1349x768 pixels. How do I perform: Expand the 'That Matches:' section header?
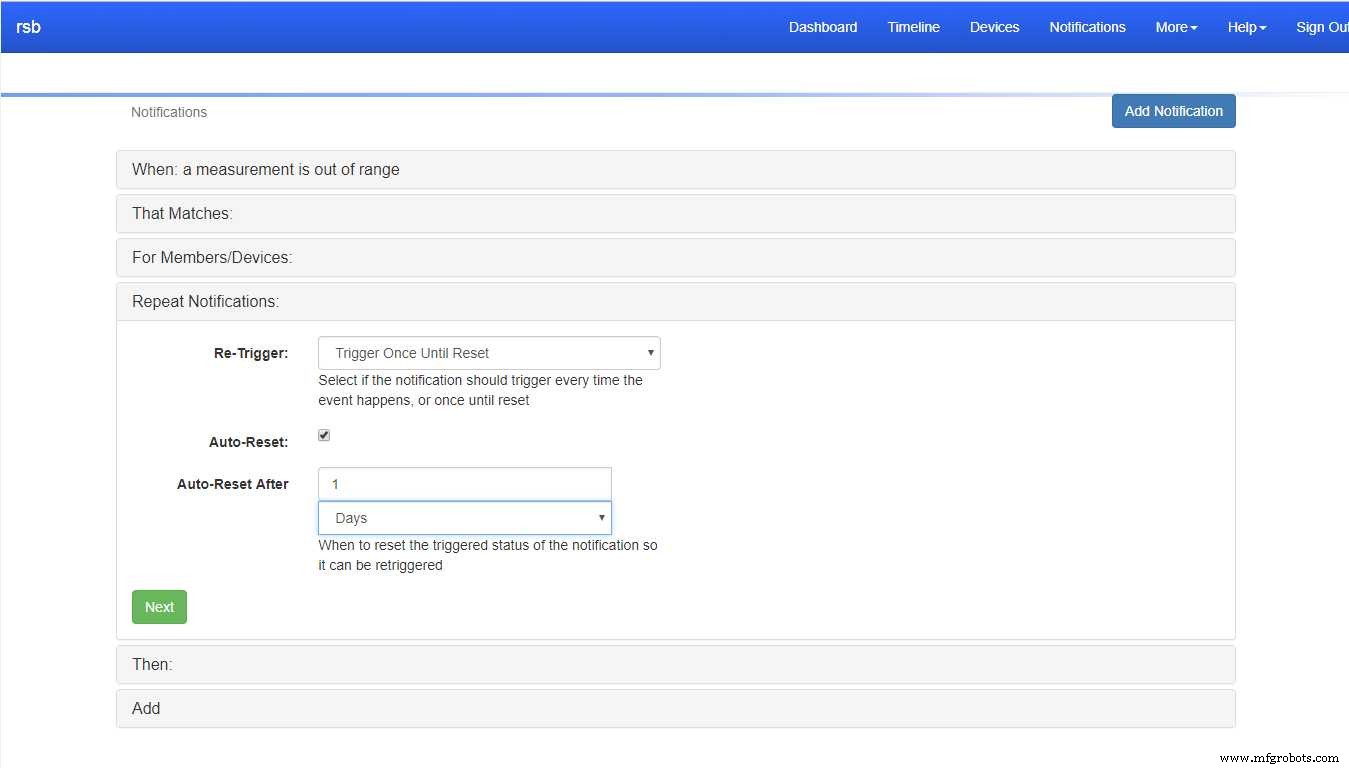pos(182,214)
